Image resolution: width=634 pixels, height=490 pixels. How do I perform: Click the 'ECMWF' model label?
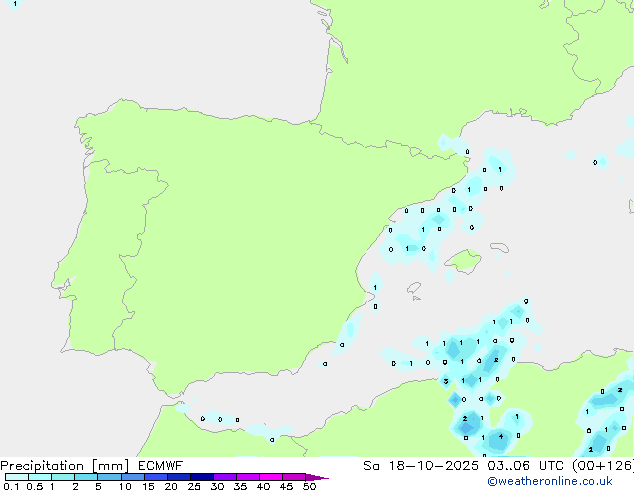pos(160,465)
